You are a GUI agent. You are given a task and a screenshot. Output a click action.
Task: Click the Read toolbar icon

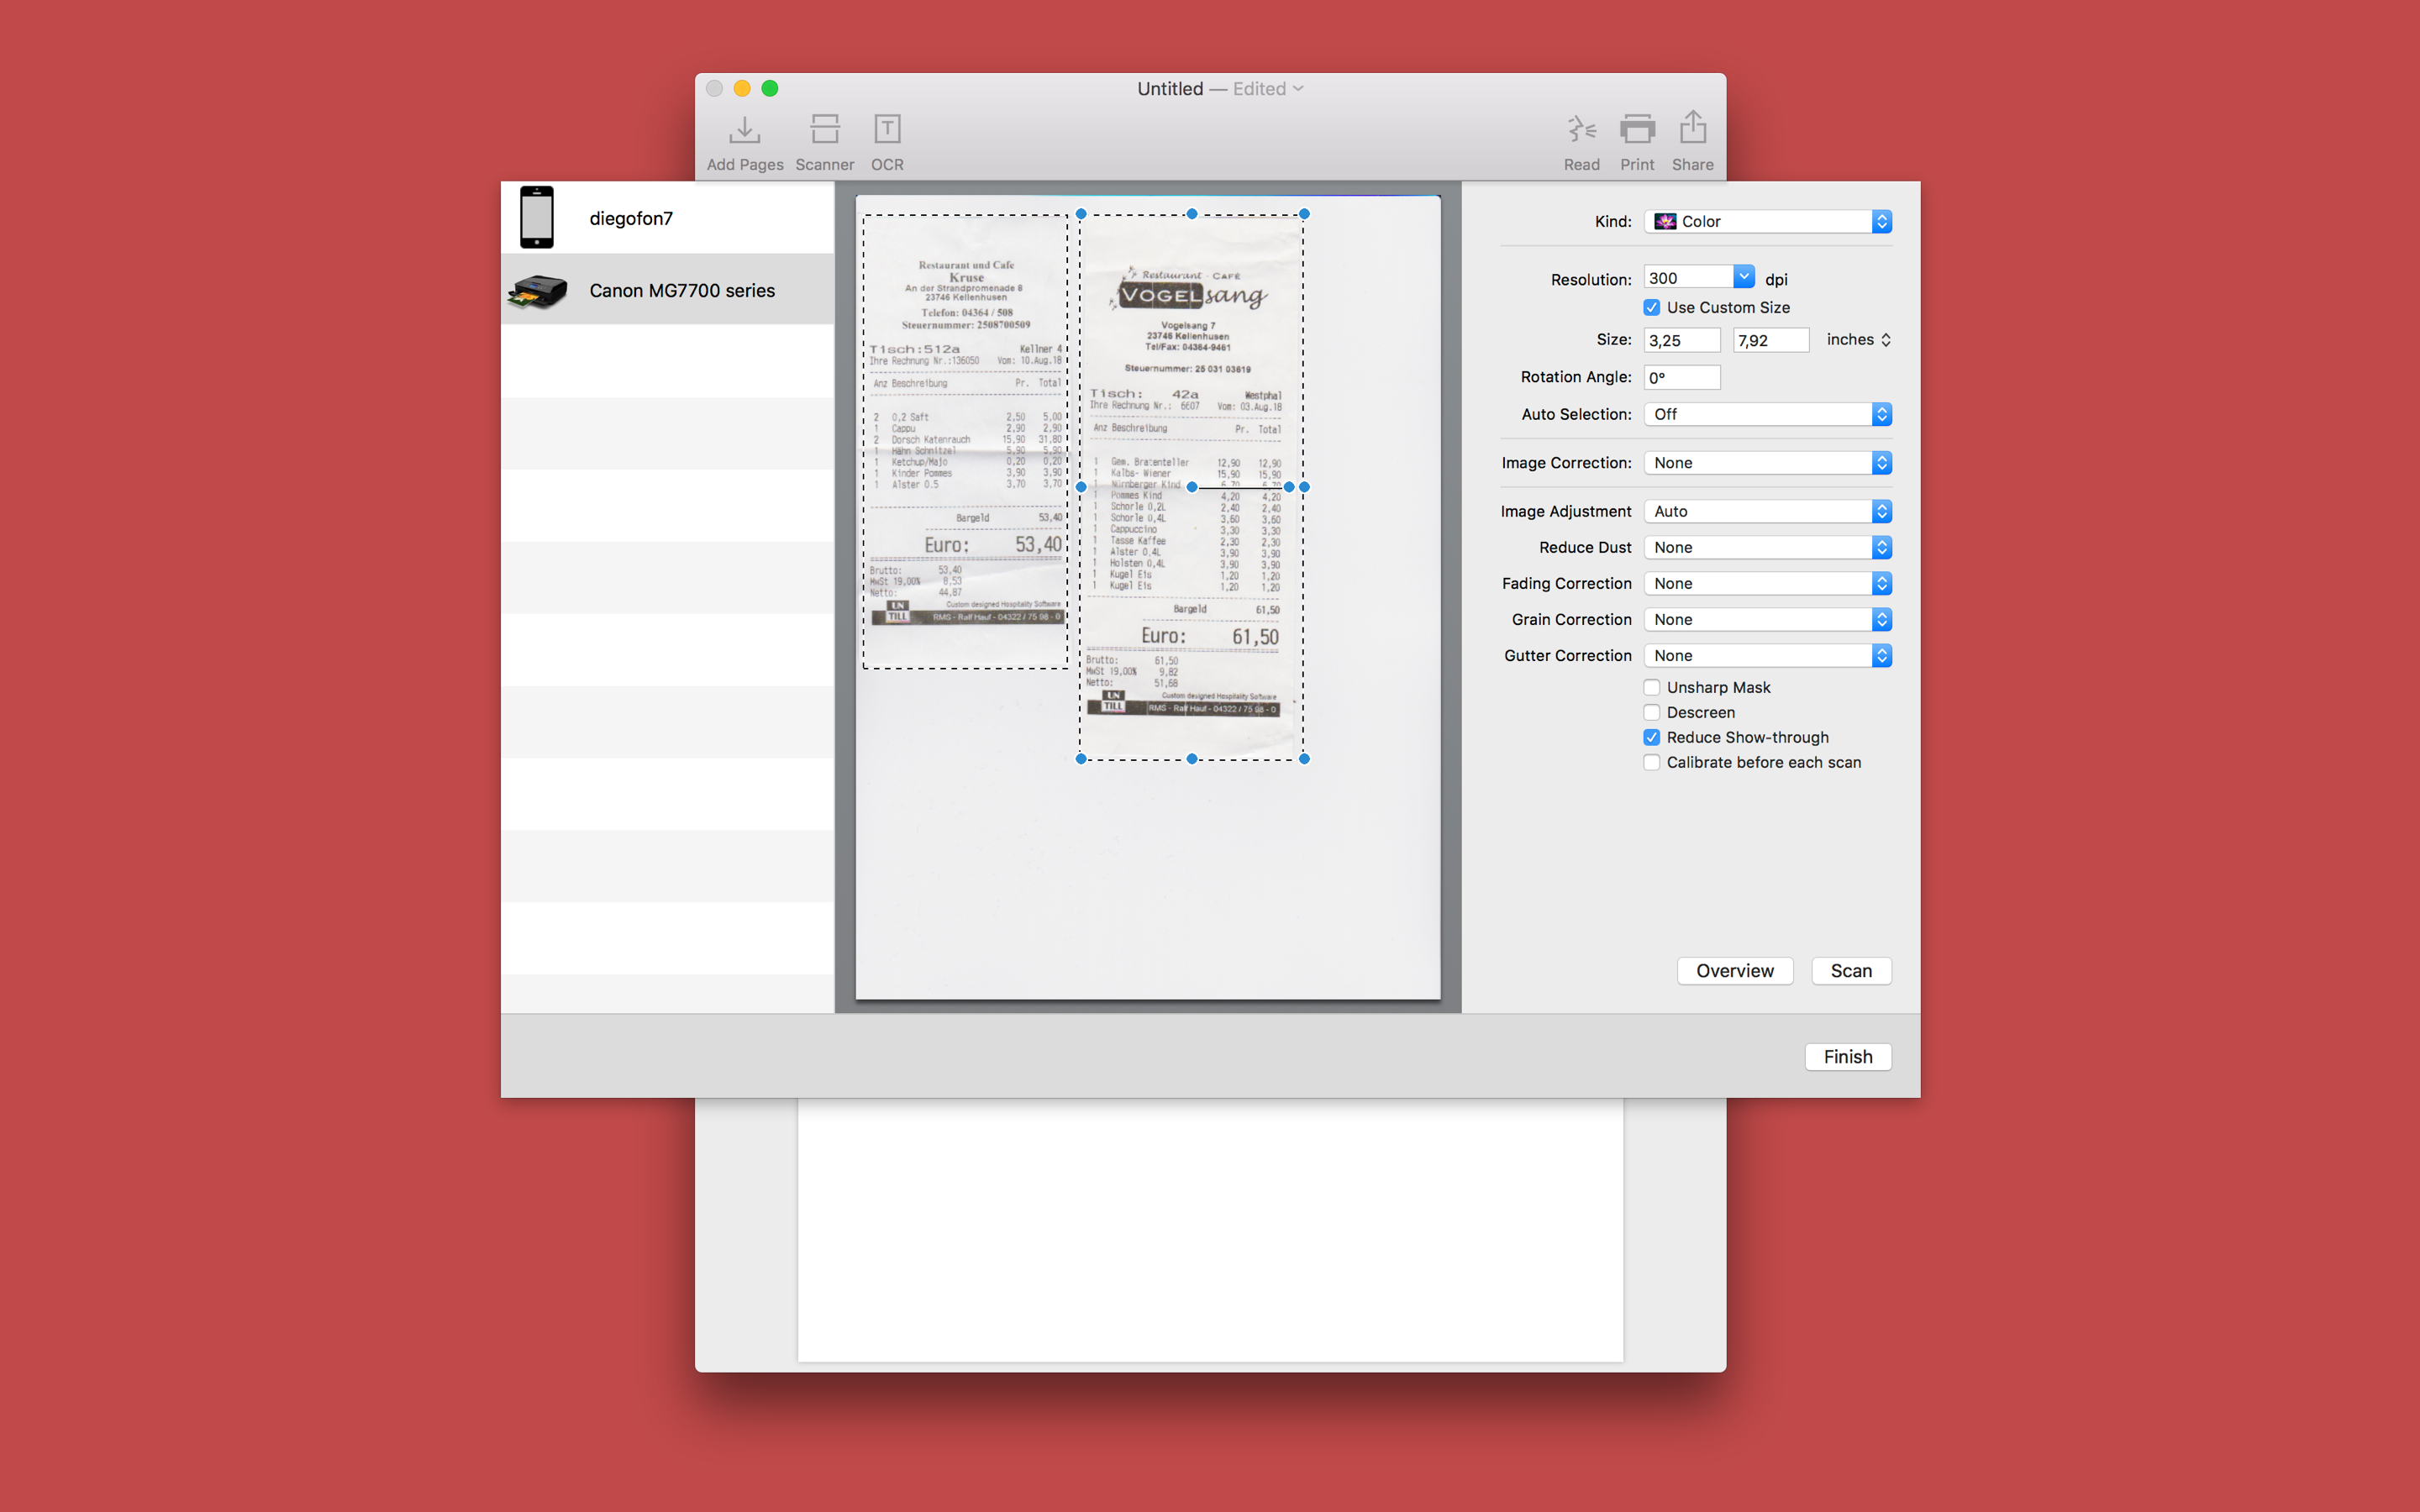point(1581,130)
